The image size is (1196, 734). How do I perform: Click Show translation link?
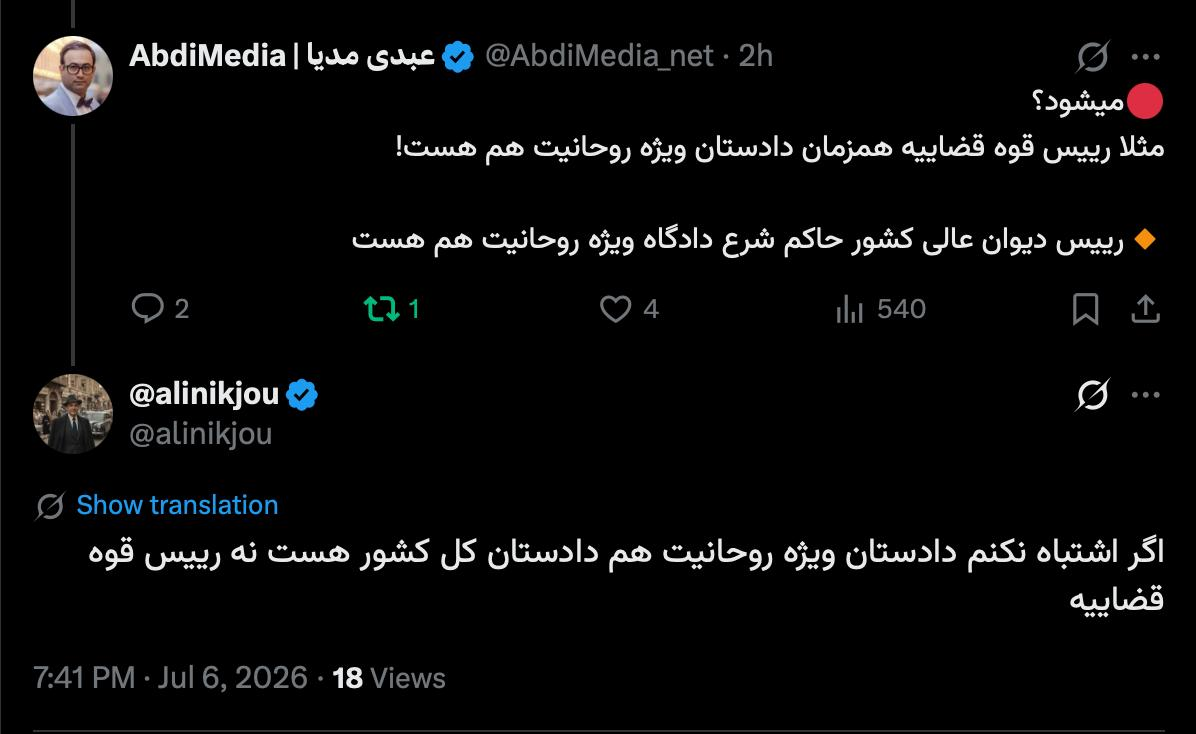click(177, 505)
